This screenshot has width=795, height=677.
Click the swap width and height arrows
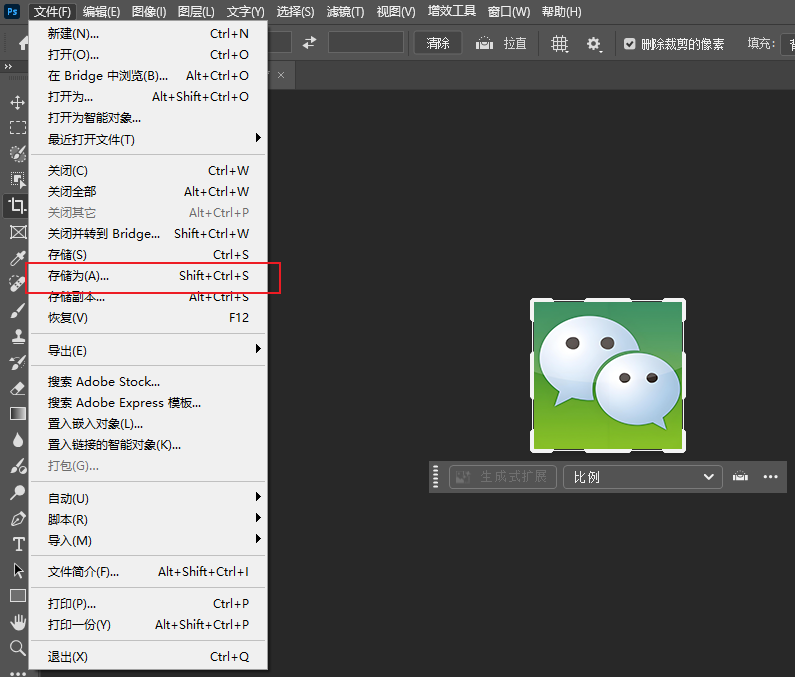click(309, 43)
